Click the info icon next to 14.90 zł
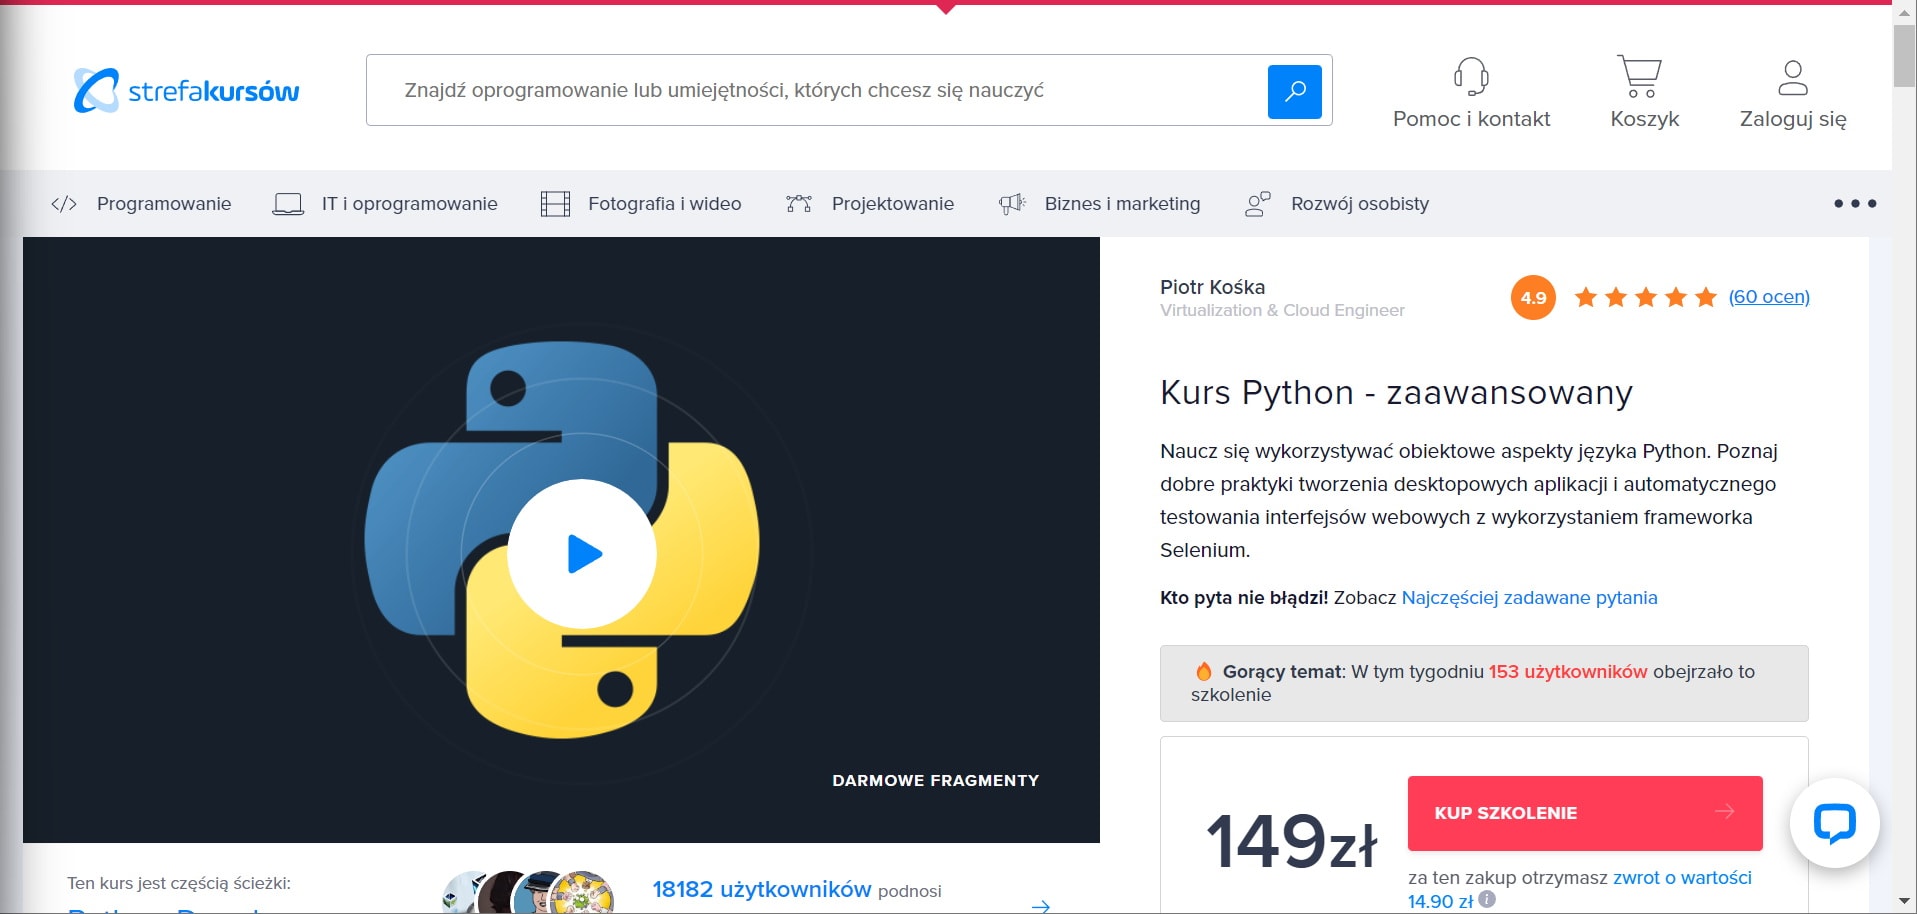Image resolution: width=1917 pixels, height=914 pixels. tap(1487, 899)
